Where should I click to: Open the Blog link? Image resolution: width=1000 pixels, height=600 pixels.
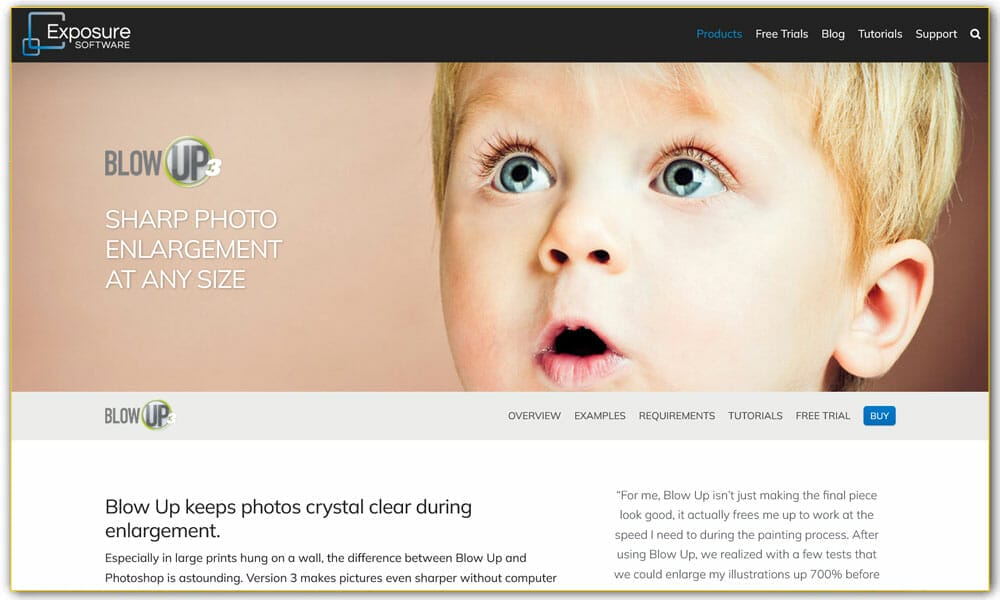coord(832,34)
